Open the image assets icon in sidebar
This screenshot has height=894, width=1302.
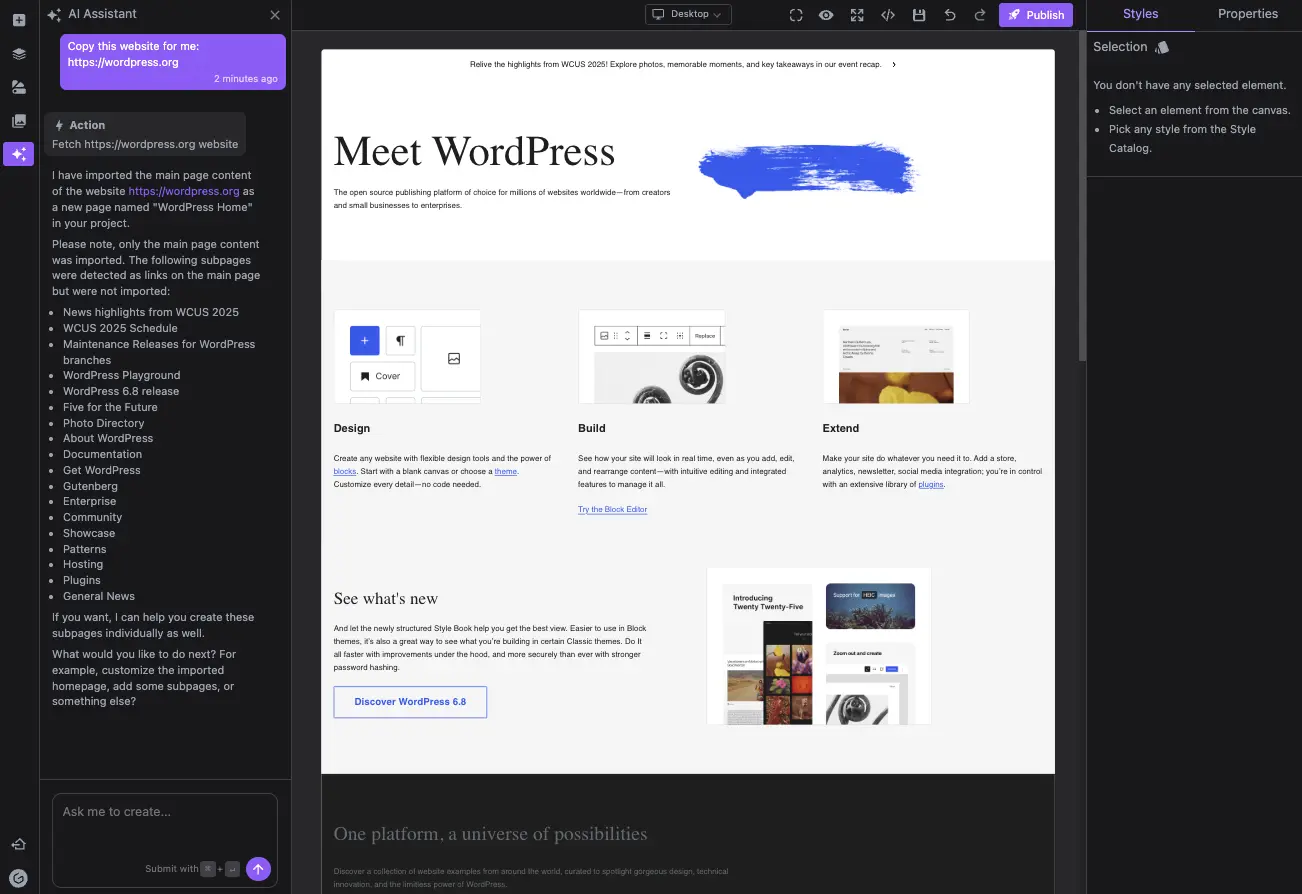click(18, 121)
